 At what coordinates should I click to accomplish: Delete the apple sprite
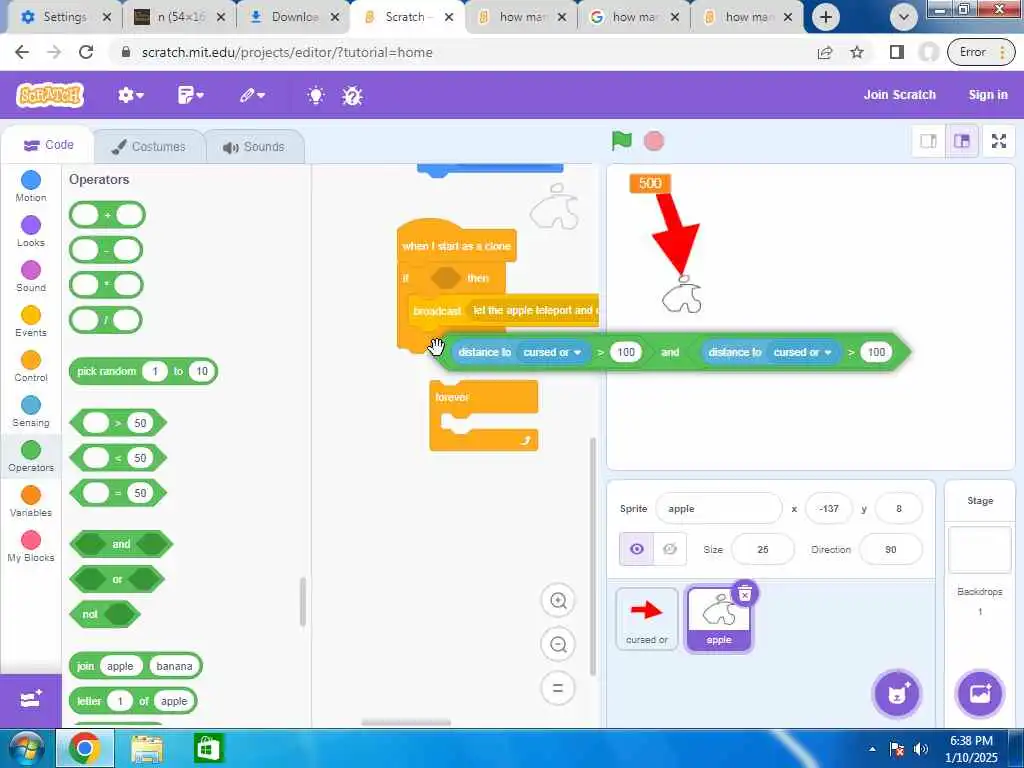click(744, 594)
